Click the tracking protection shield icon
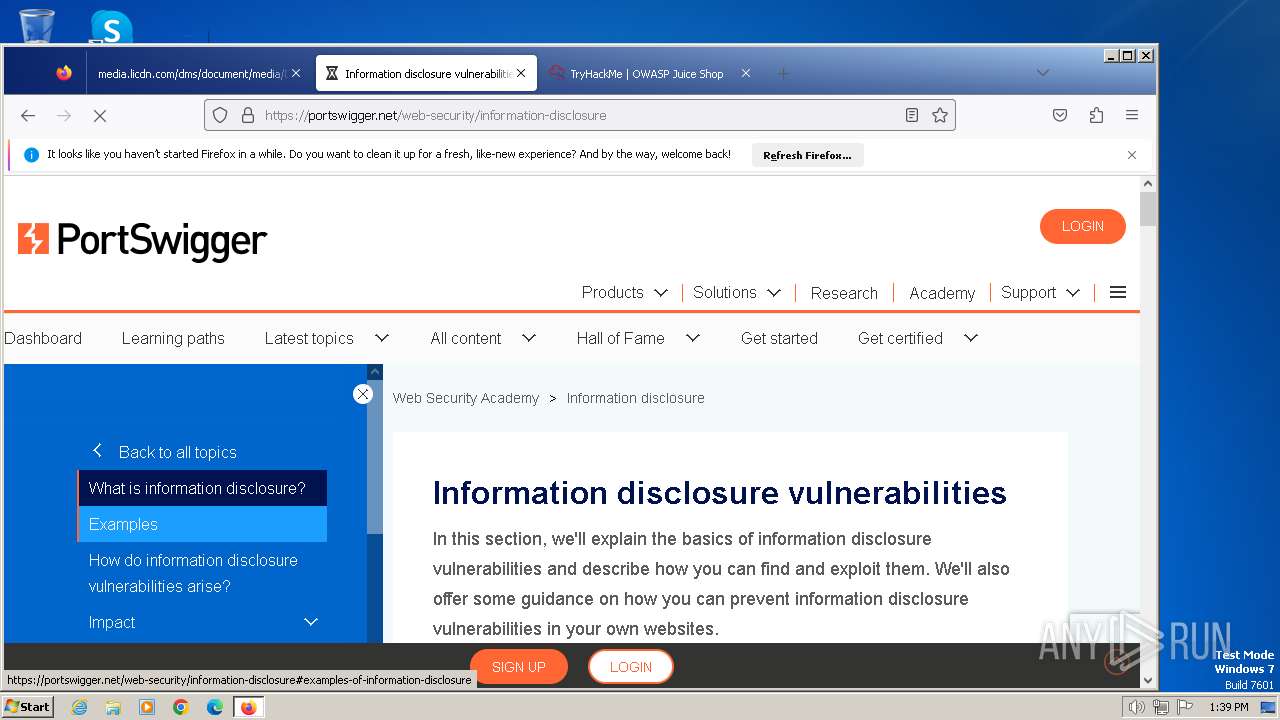 coord(221,115)
